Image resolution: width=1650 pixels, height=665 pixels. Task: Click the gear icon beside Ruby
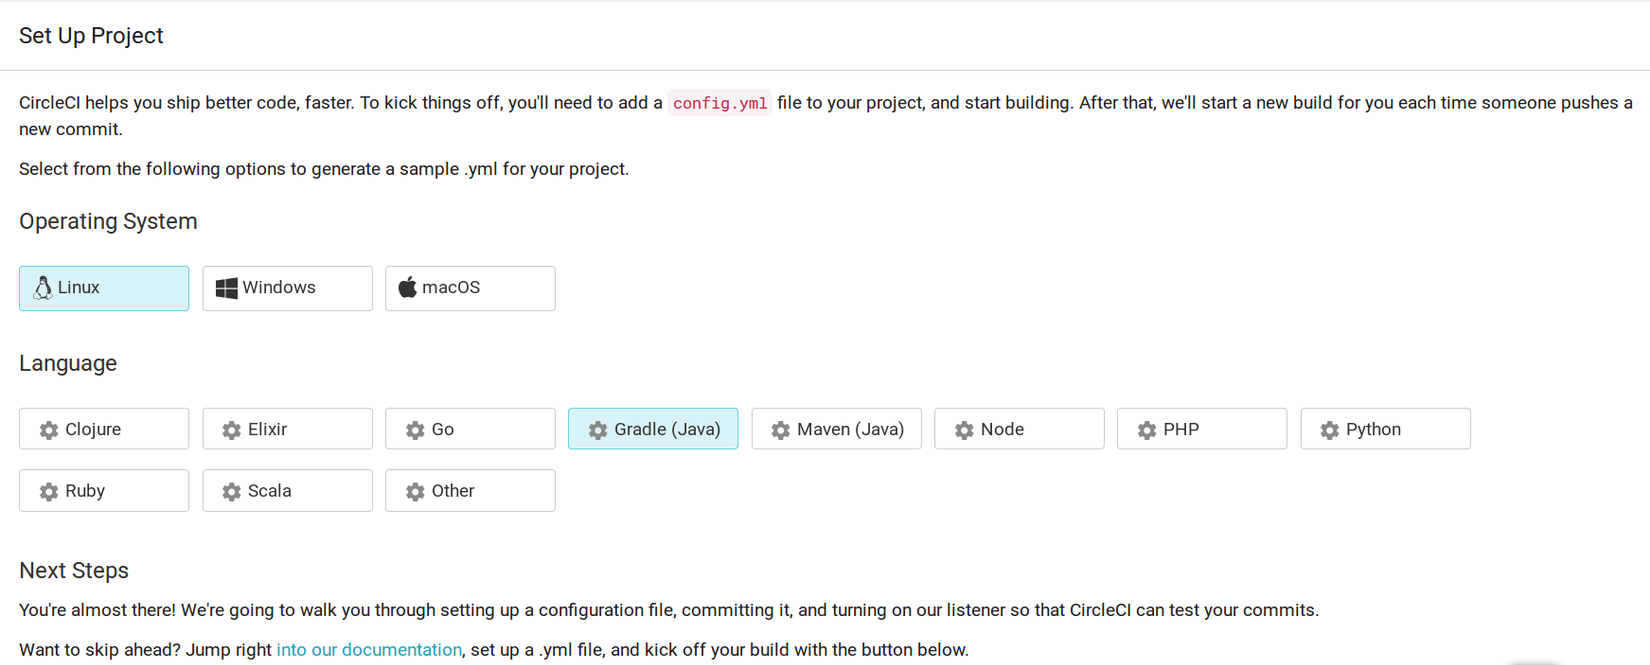coord(48,492)
